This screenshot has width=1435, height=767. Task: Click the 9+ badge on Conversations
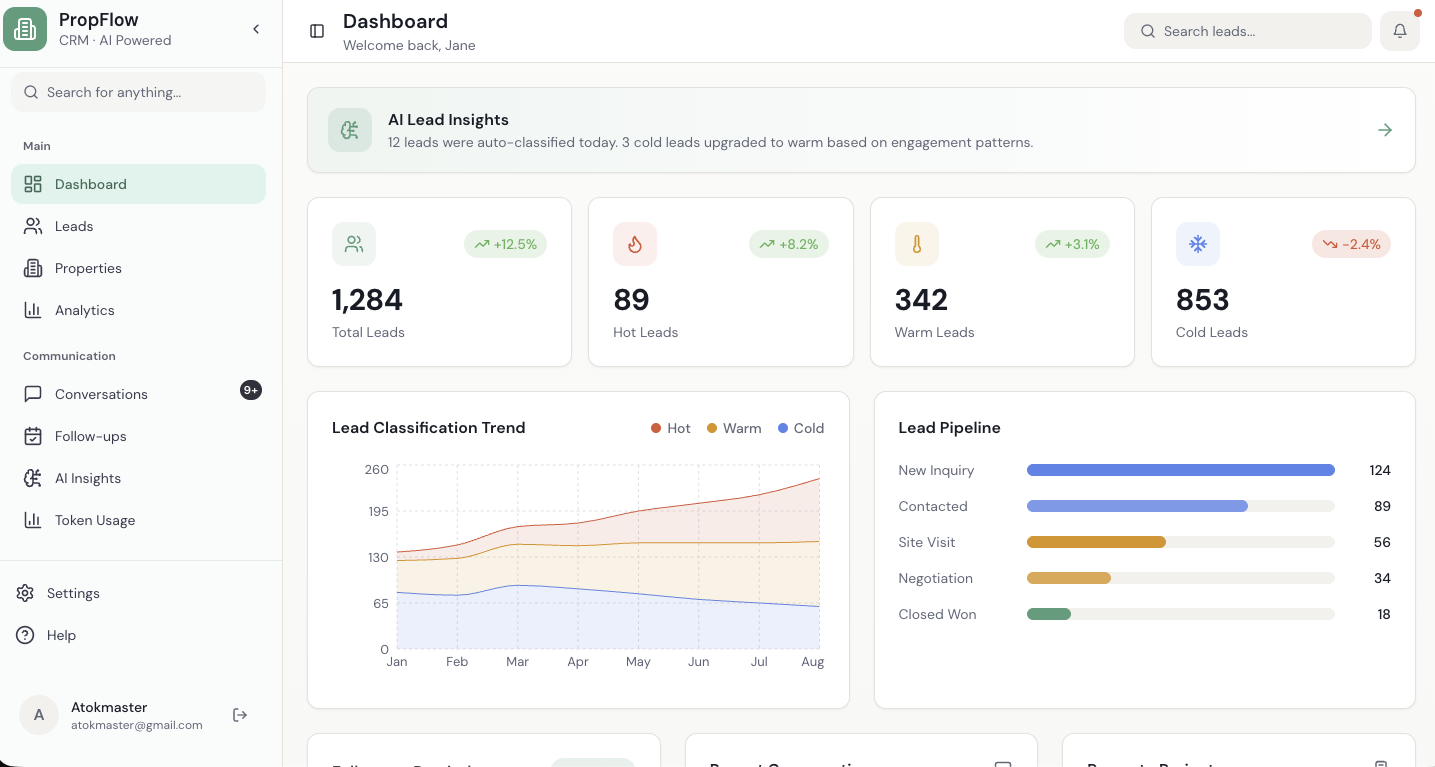pos(251,390)
